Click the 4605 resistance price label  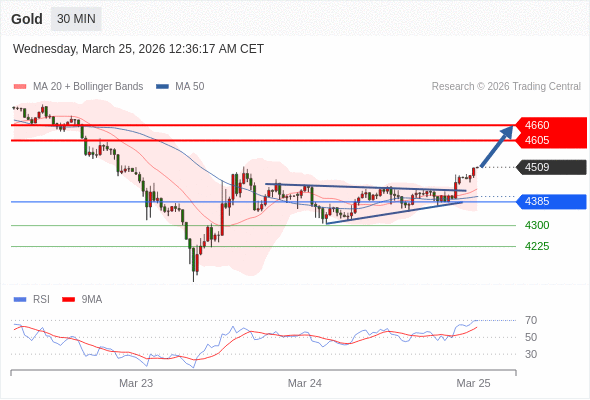(551, 140)
